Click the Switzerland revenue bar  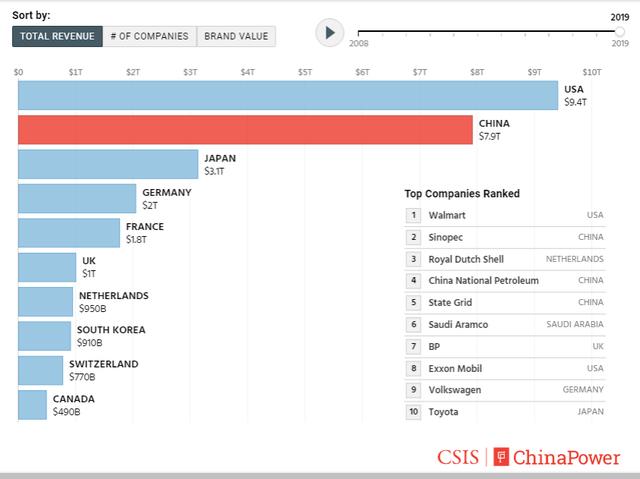click(40, 370)
